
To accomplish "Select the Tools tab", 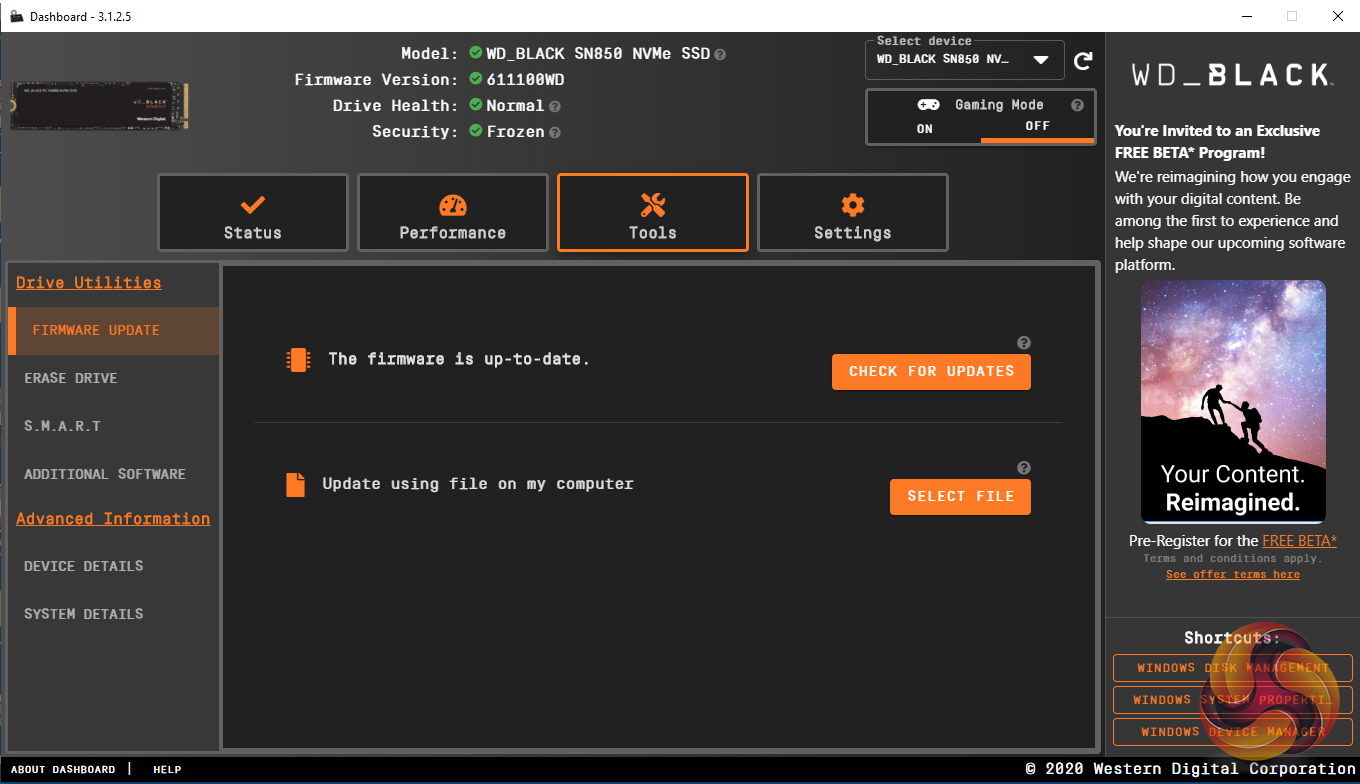I will click(x=653, y=213).
